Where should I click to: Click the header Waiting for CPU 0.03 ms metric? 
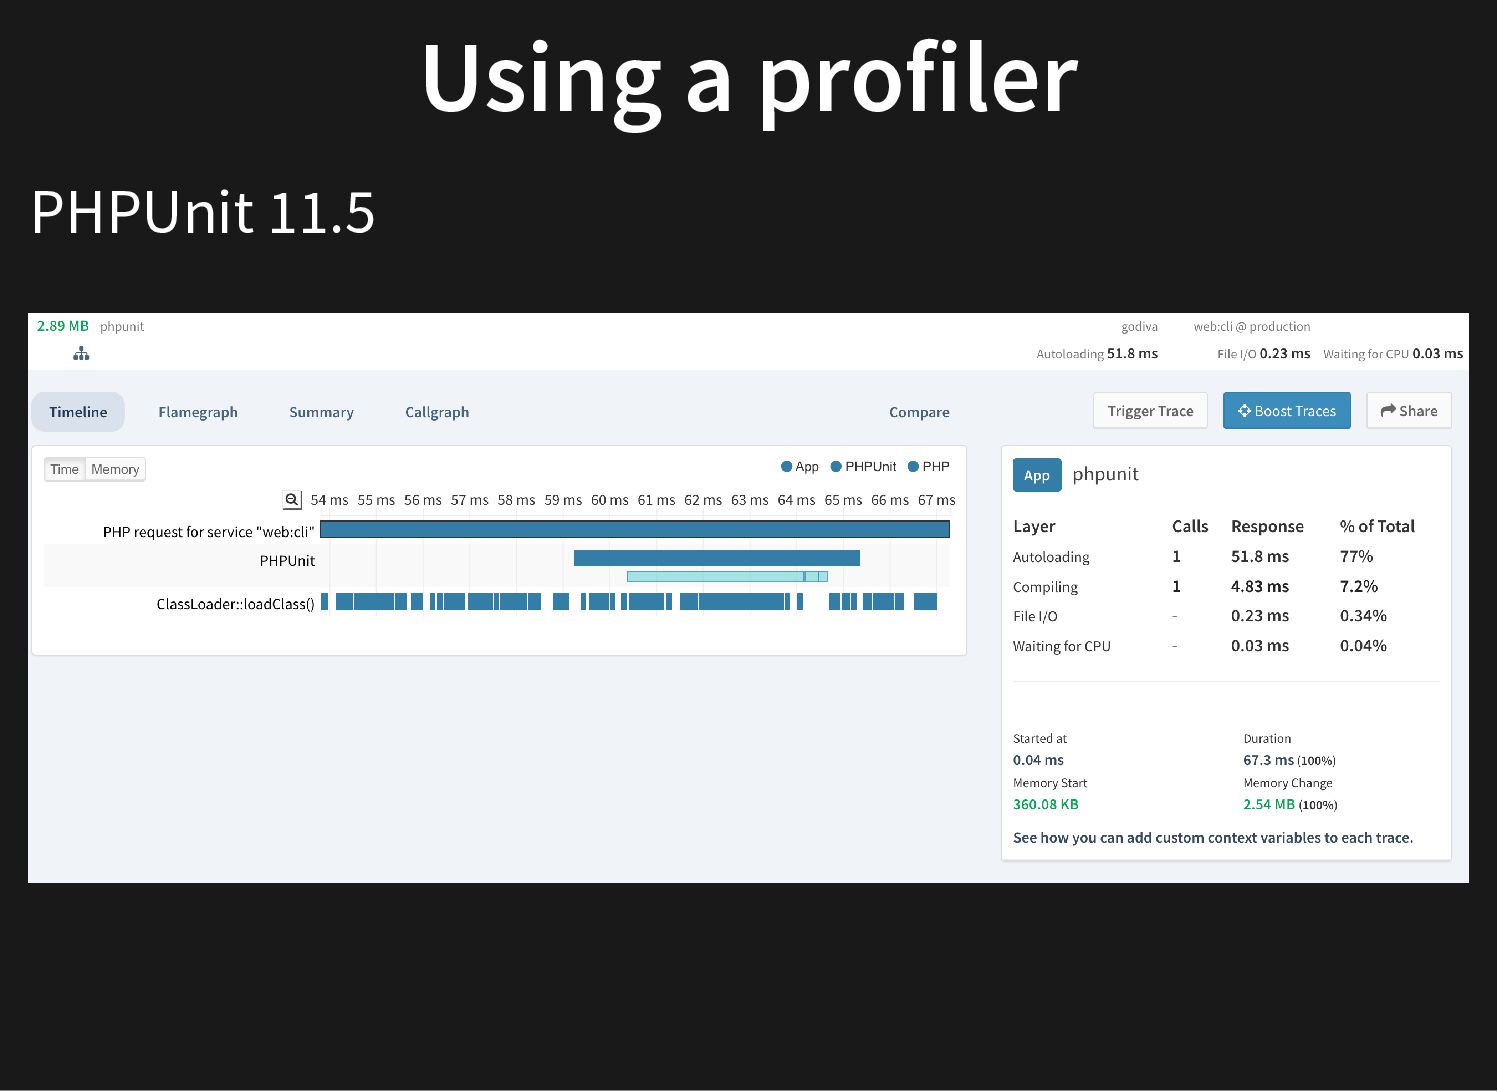pyautogui.click(x=1393, y=354)
